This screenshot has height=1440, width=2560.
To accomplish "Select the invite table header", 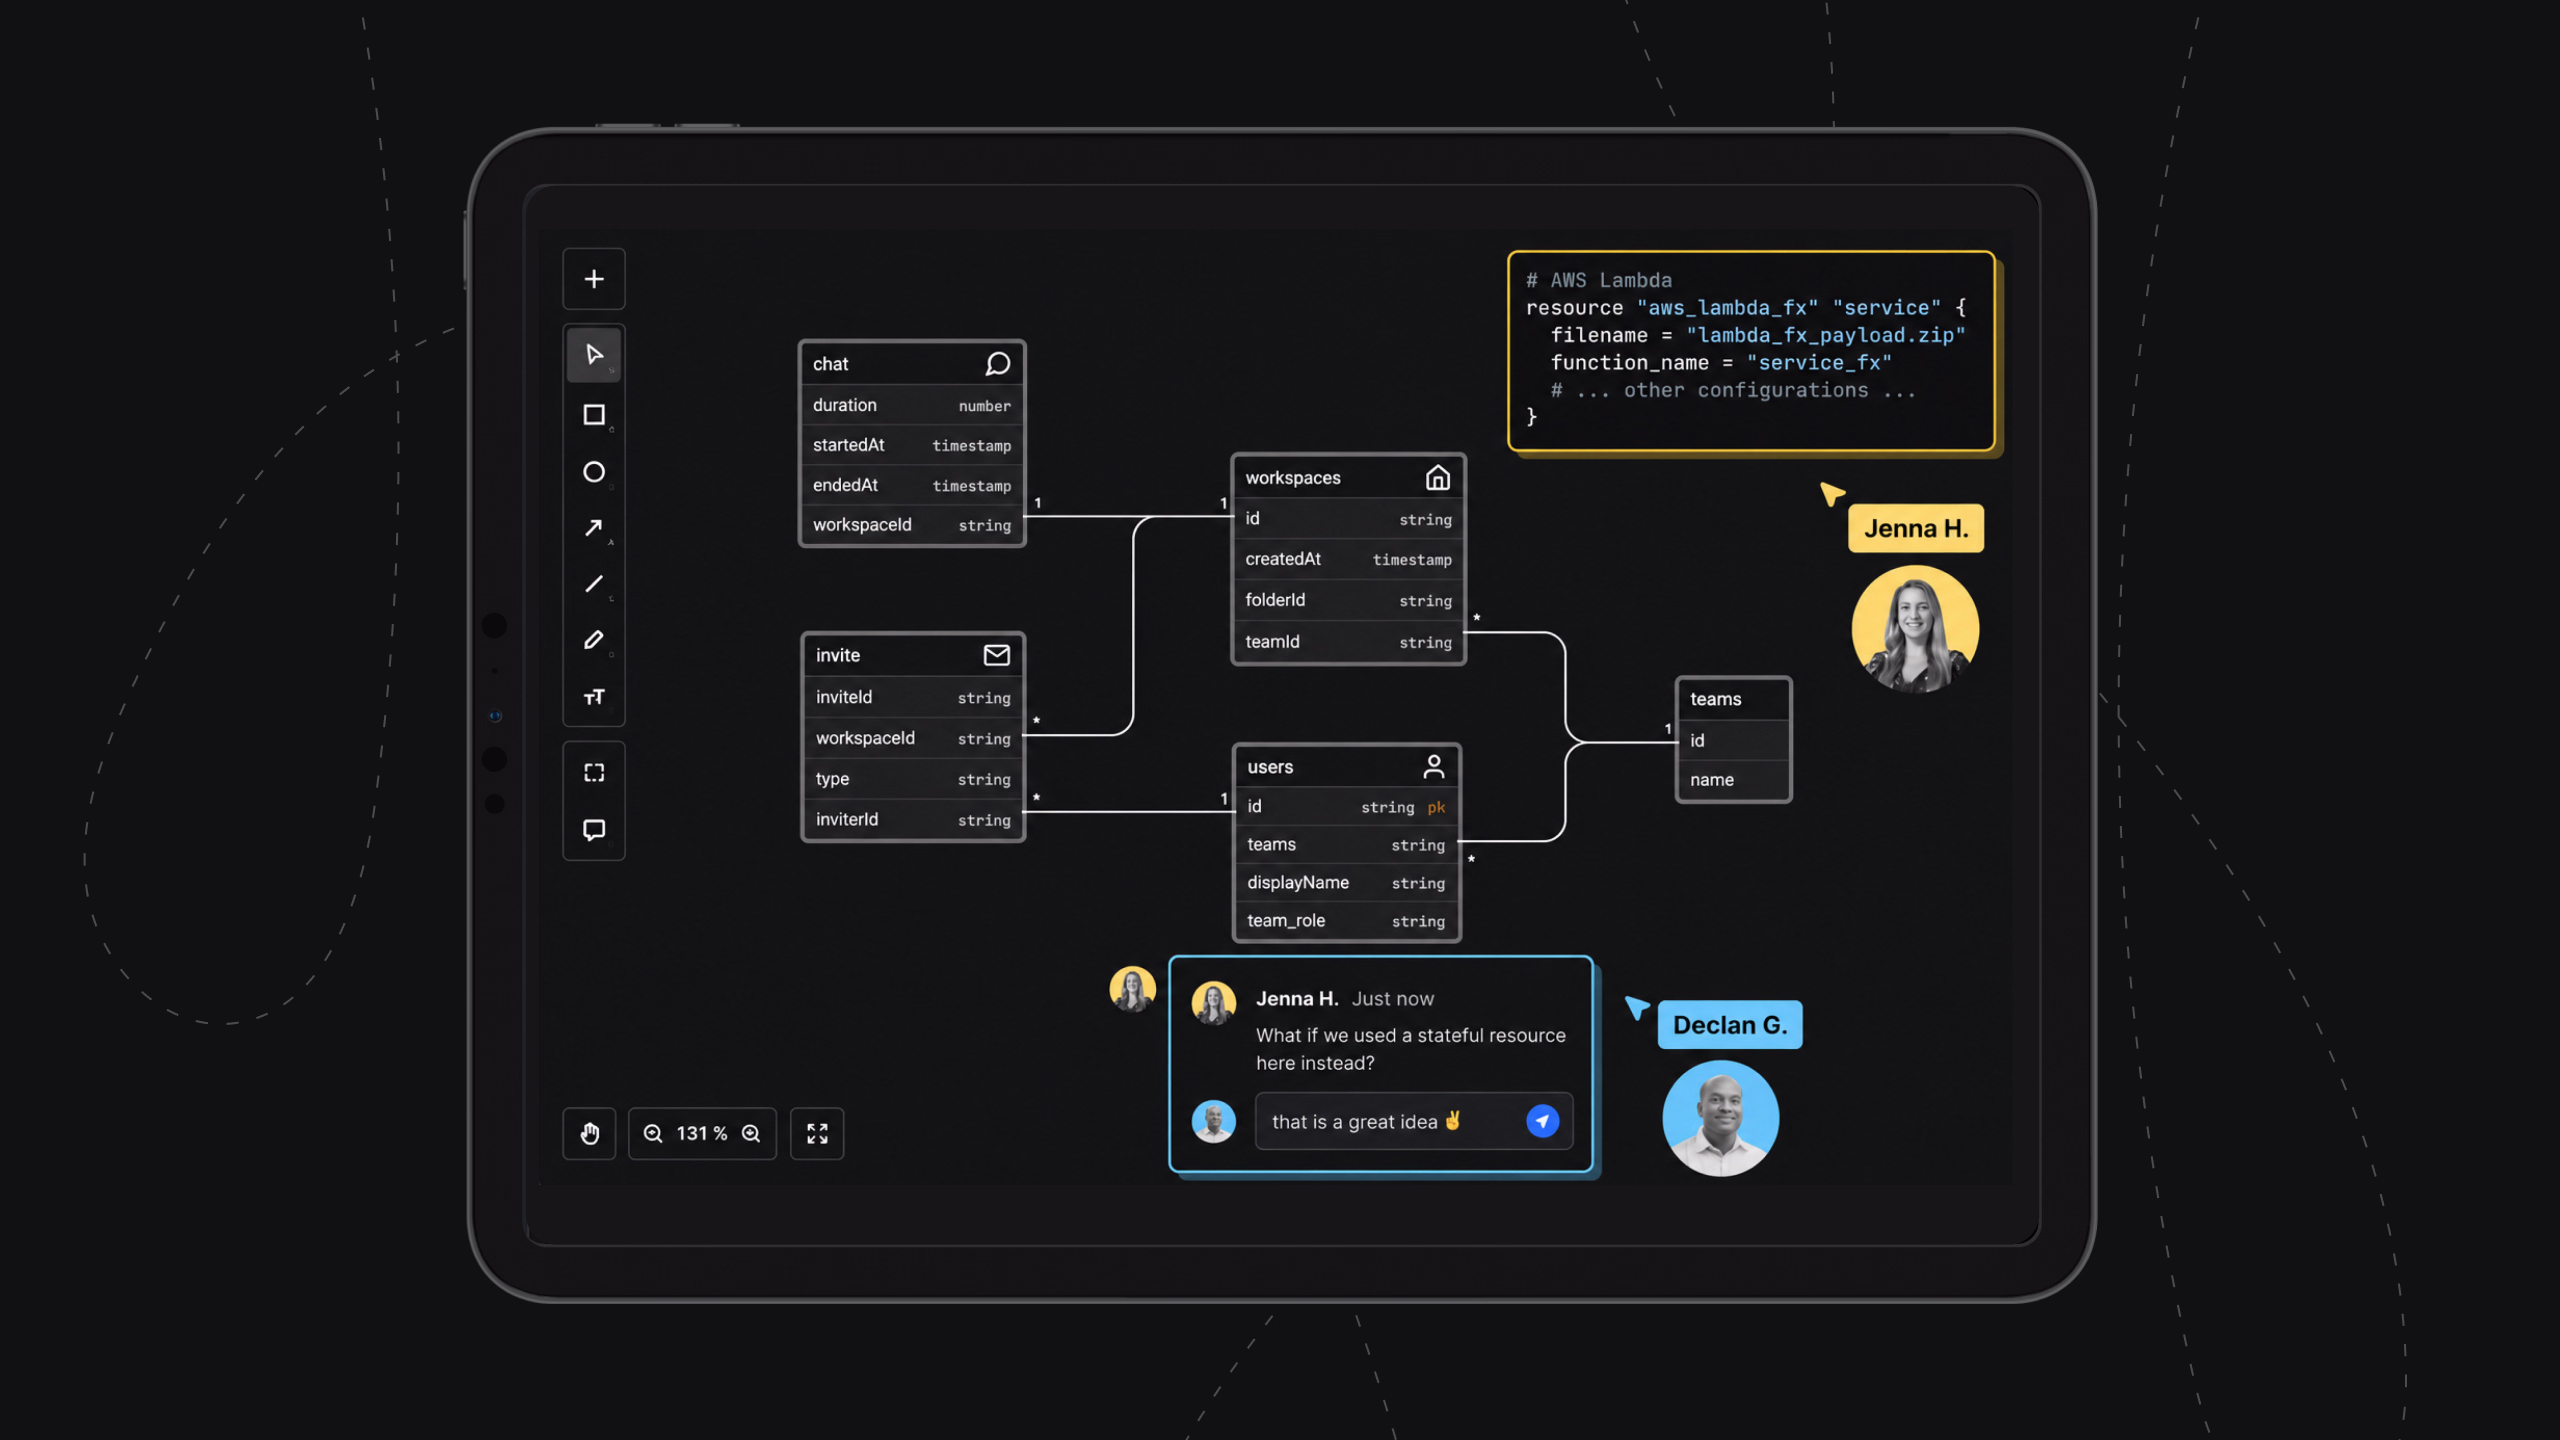I will coord(913,655).
